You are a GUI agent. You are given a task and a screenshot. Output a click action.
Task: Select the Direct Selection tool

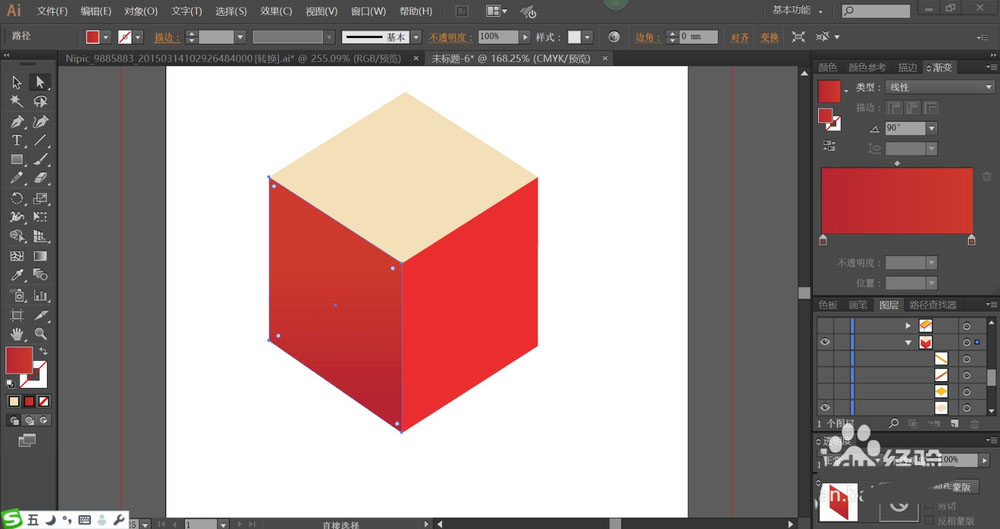tap(40, 82)
